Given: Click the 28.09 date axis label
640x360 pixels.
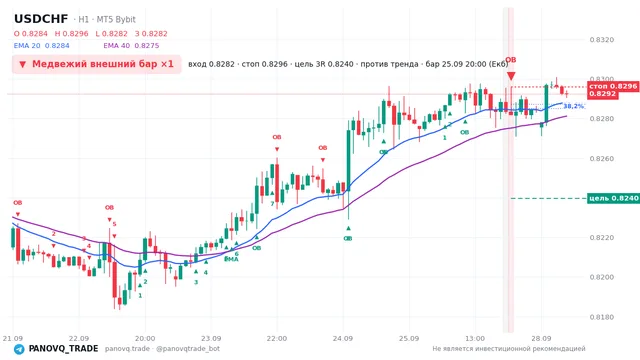Looking at the screenshot, I should pos(541,338).
